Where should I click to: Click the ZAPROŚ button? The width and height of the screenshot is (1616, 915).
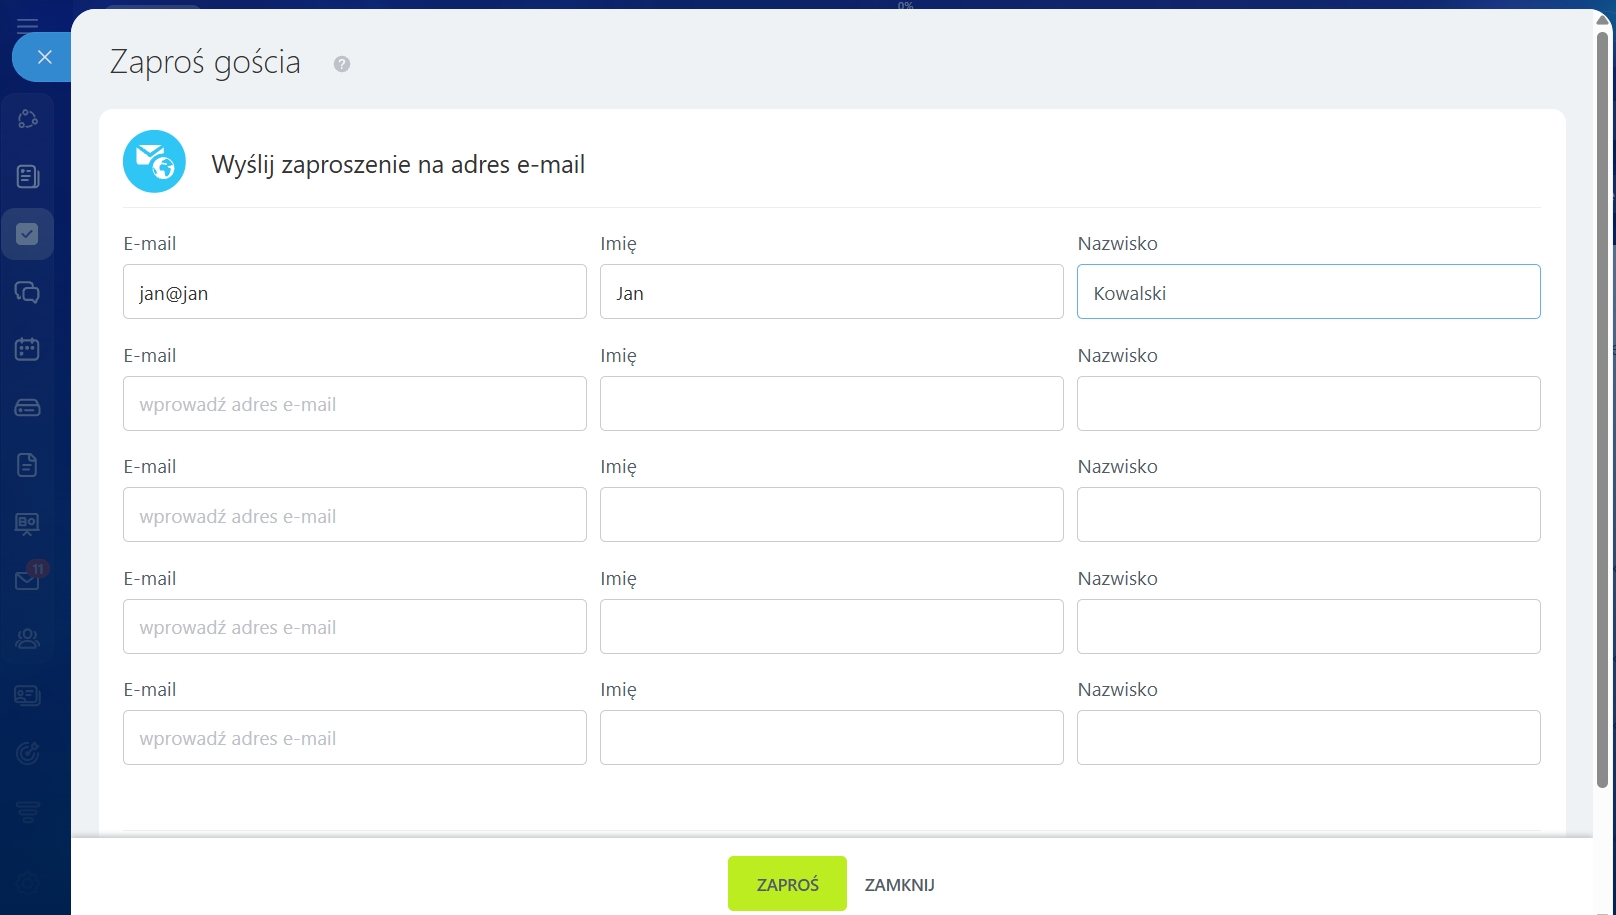(x=787, y=884)
